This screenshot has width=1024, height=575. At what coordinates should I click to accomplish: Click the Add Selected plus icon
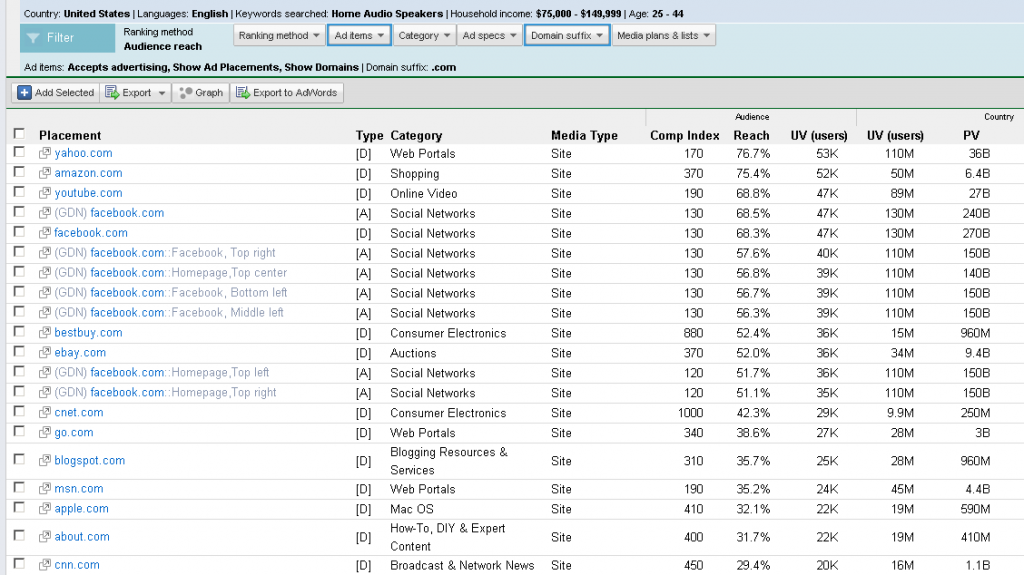click(24, 93)
